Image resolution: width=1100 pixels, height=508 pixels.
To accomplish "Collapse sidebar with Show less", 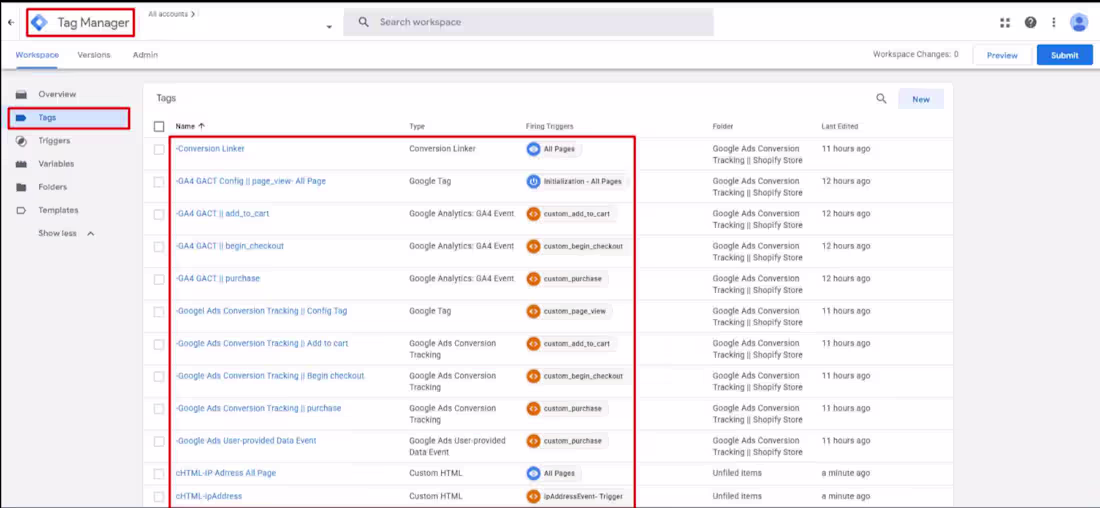I will [66, 233].
